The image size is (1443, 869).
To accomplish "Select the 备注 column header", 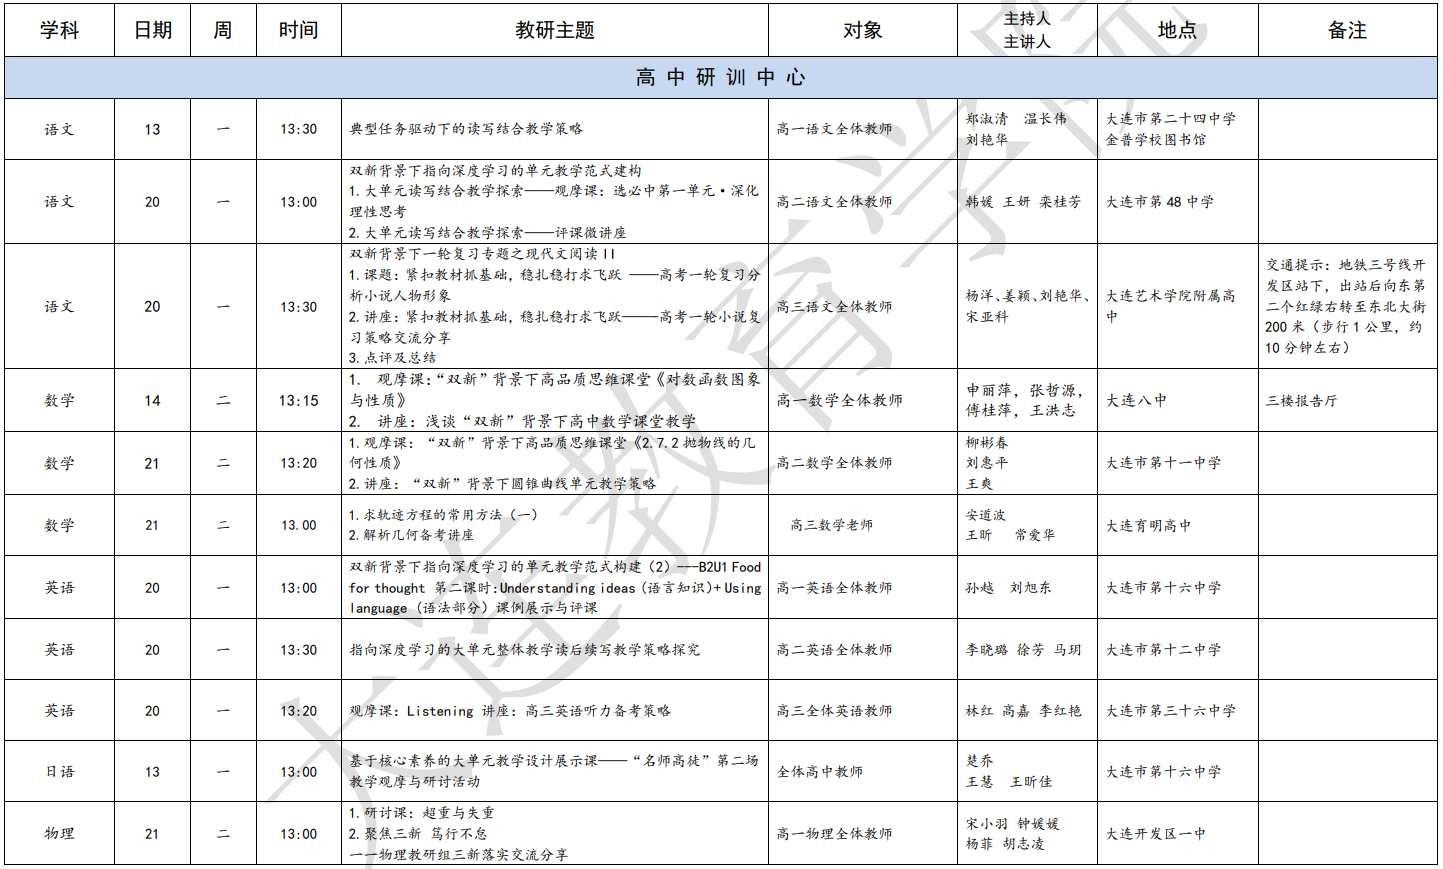I will pos(1347,30).
